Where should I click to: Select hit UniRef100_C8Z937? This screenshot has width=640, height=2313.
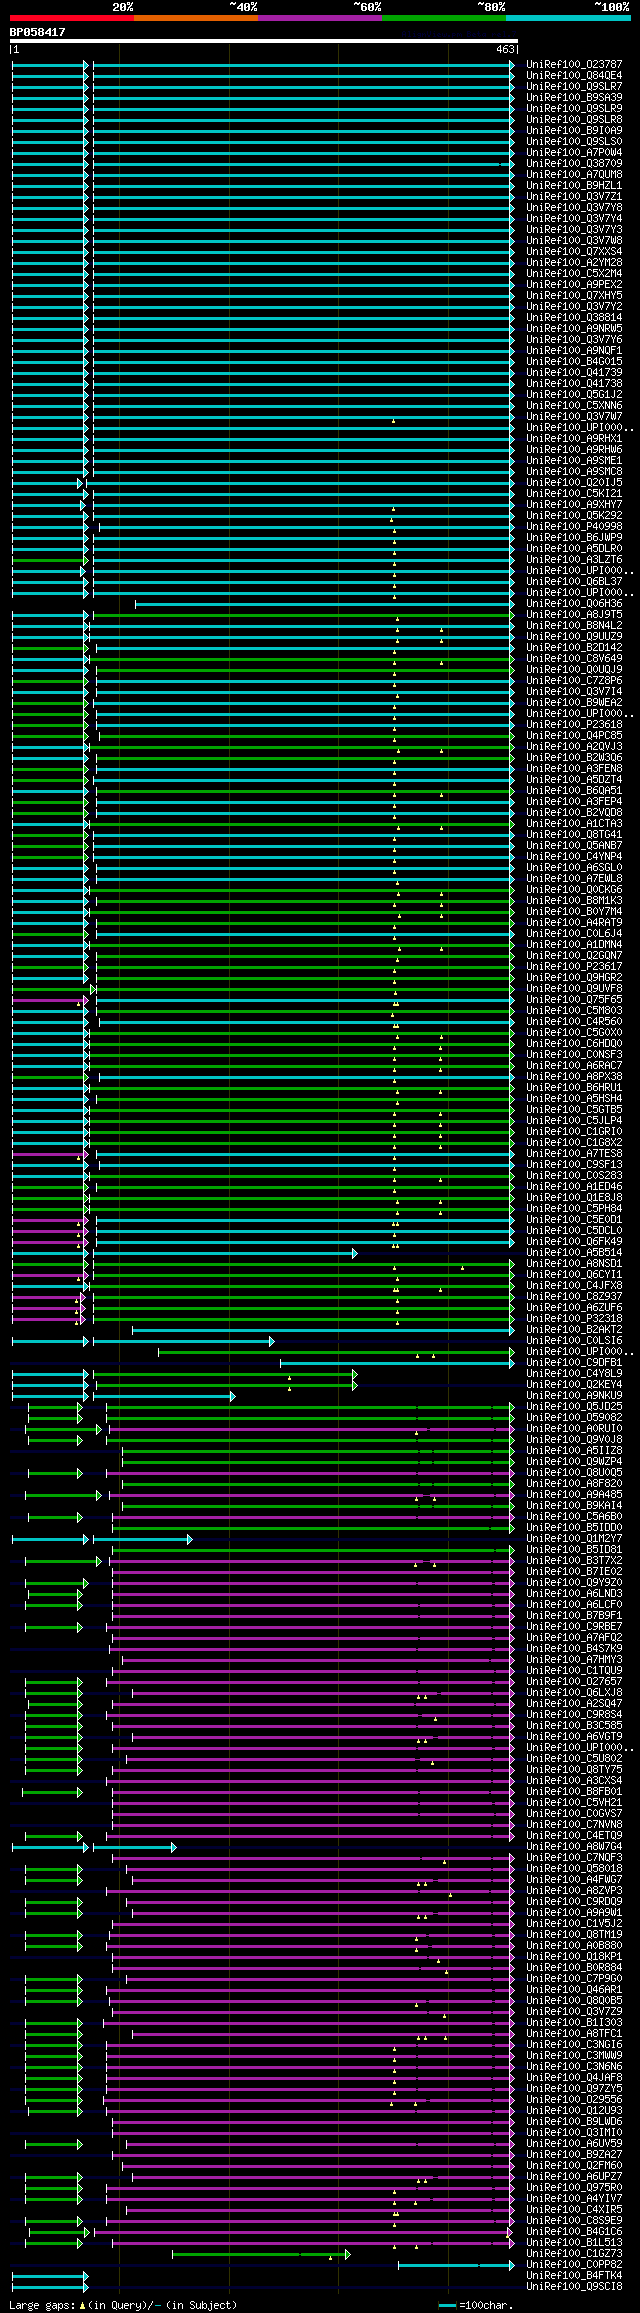click(x=574, y=1296)
